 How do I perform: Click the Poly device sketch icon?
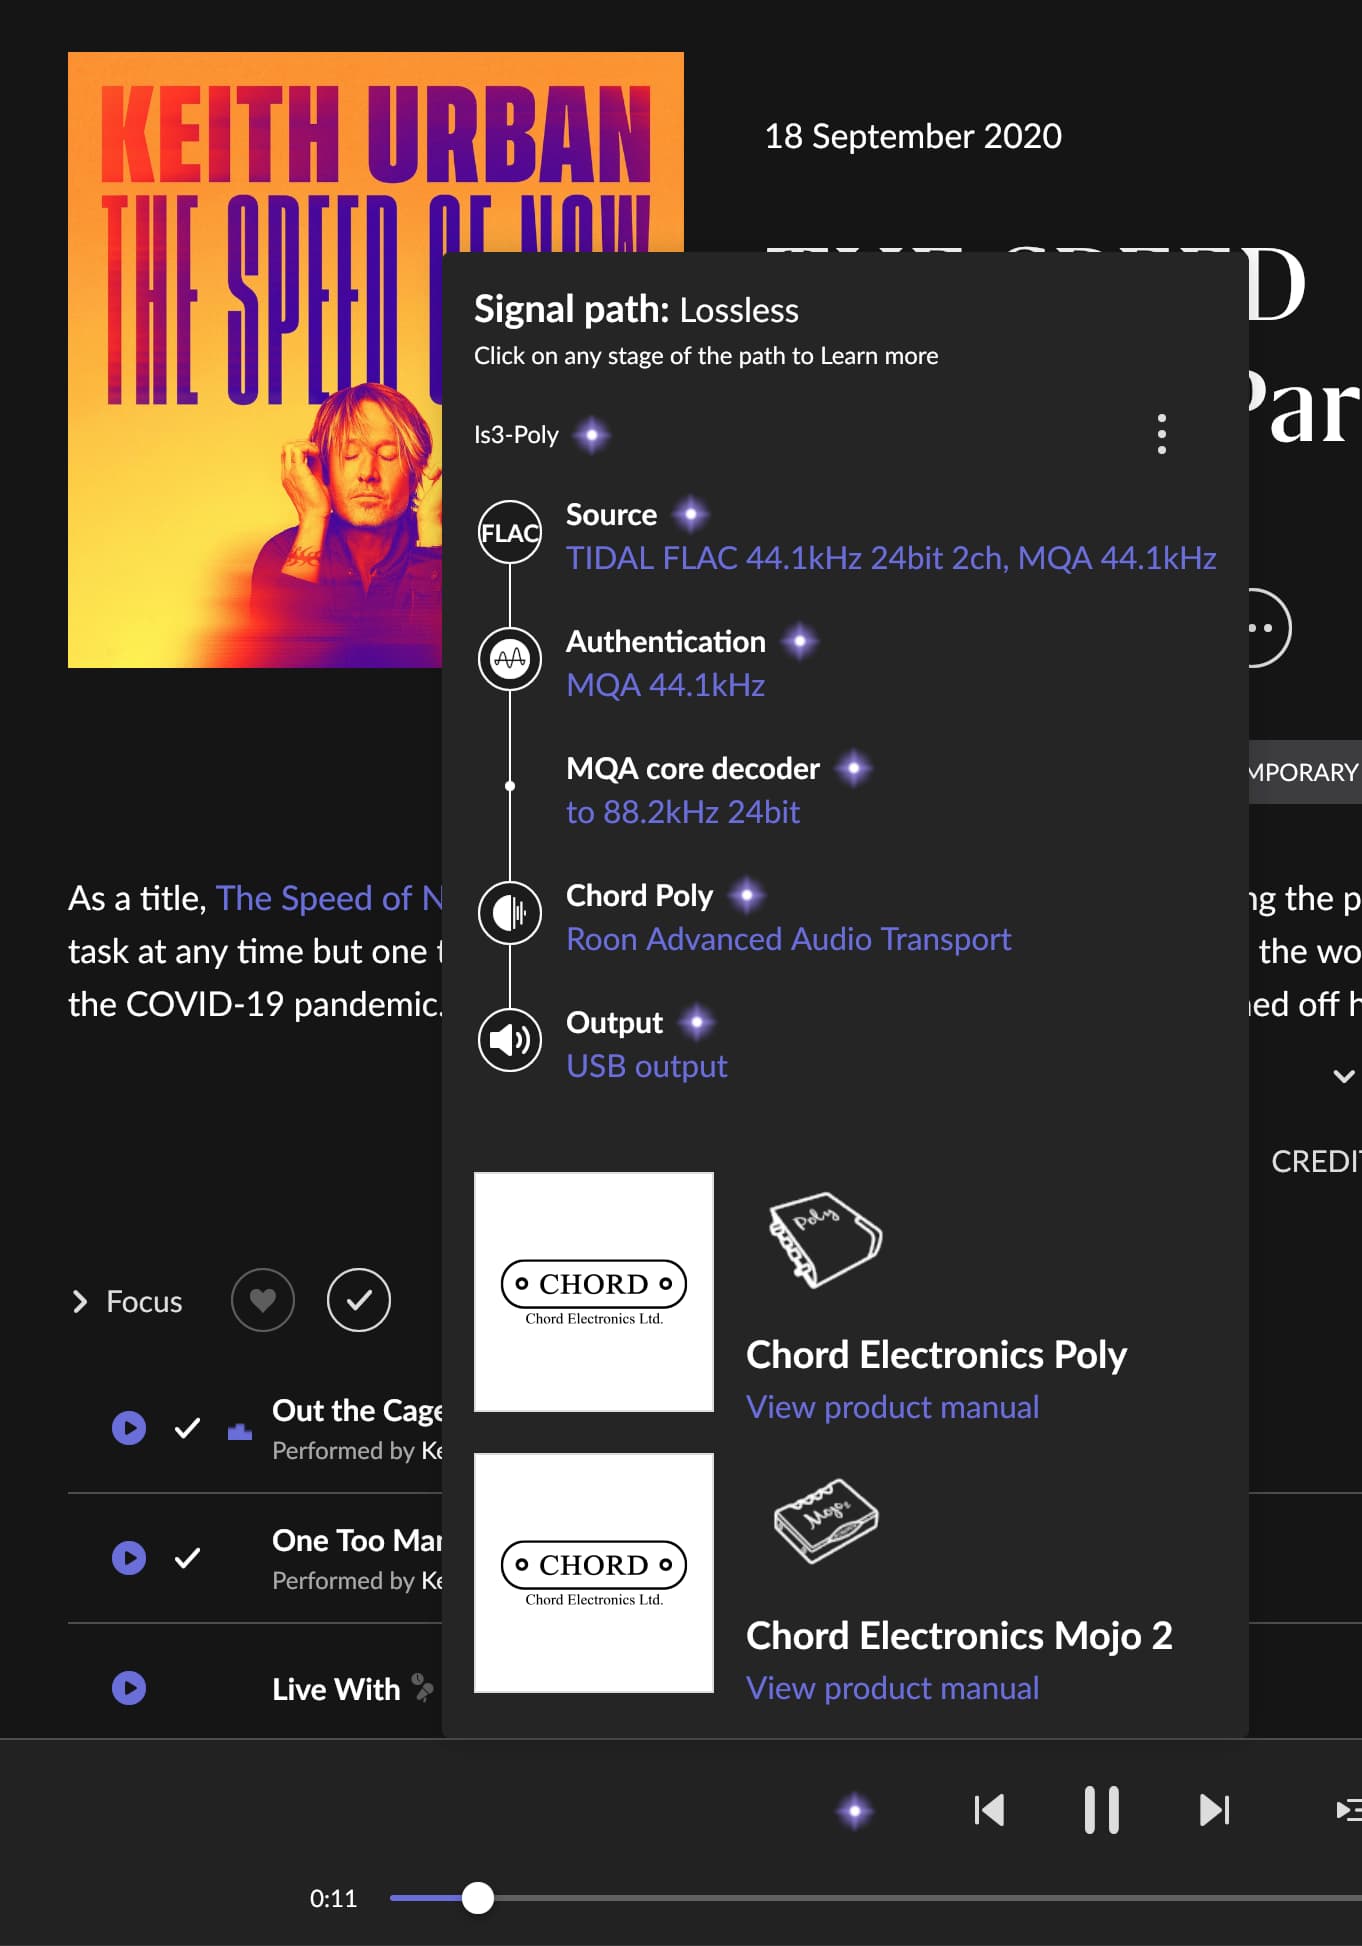825,1239
